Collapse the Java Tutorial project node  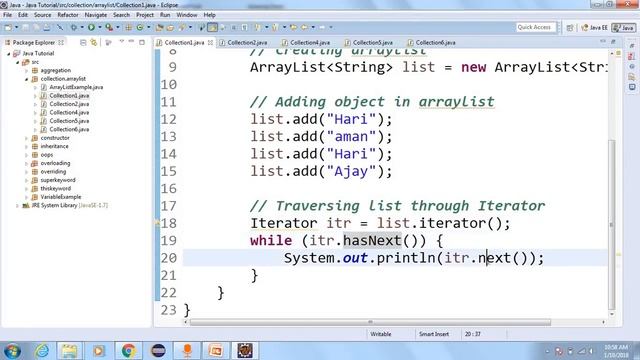click(9, 53)
